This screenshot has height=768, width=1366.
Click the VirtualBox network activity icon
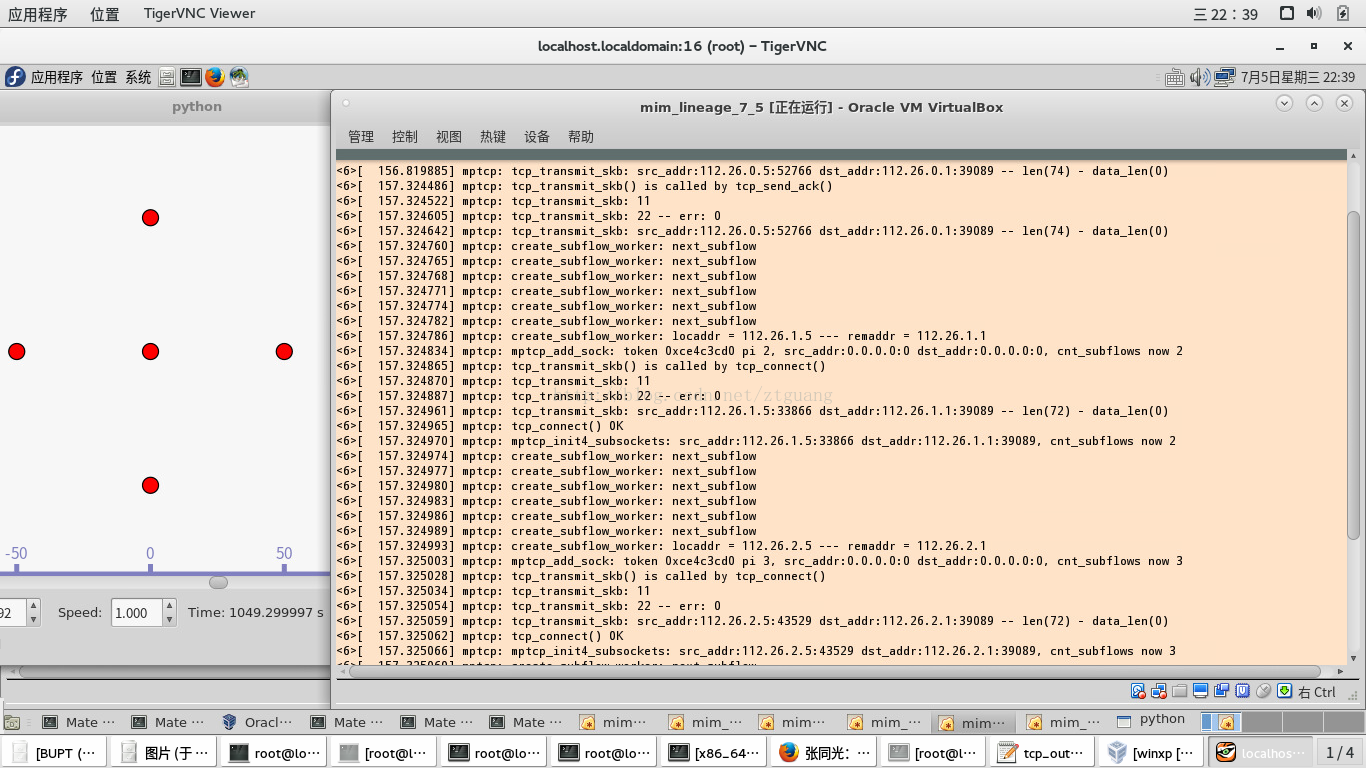[1159, 691]
